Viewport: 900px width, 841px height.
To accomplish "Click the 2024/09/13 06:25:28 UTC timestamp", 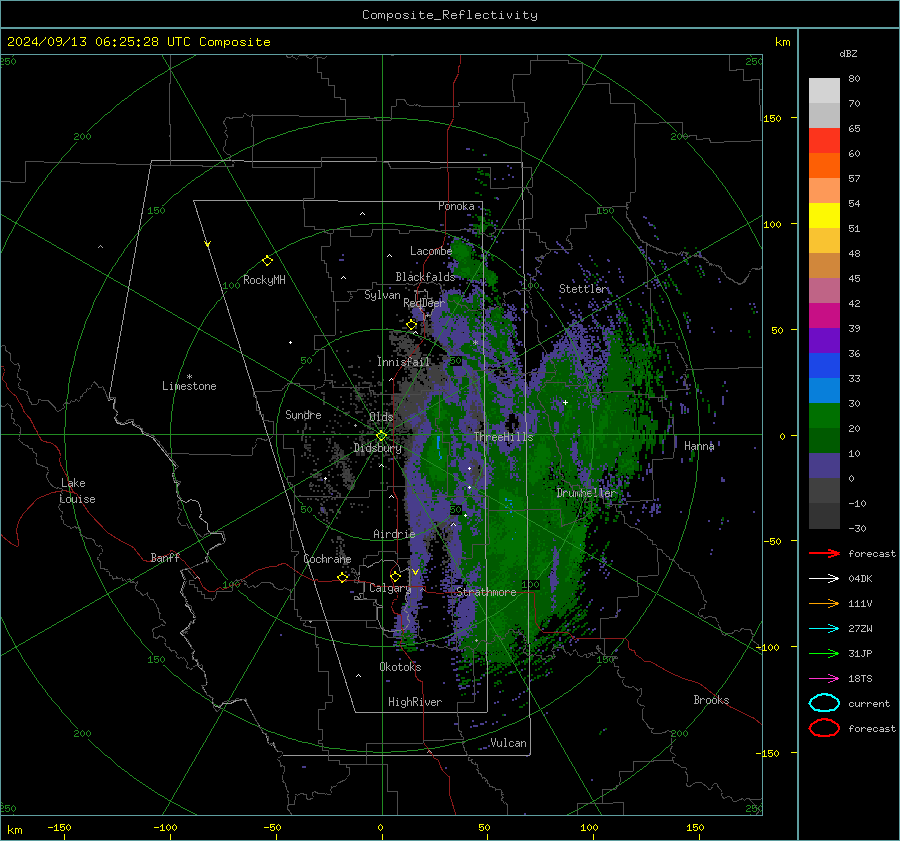I will [98, 42].
